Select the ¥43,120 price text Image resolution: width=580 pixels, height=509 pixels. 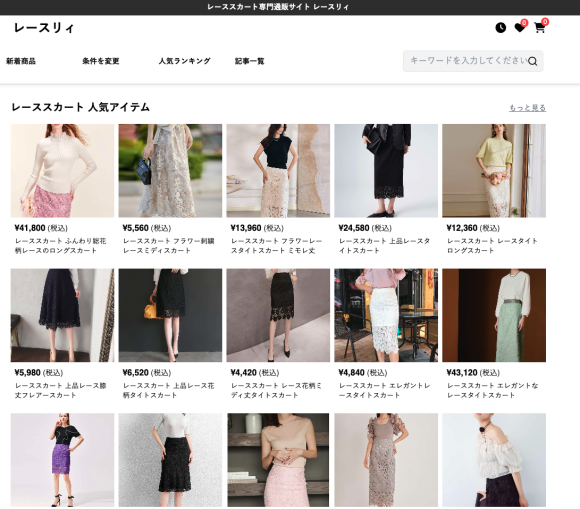(x=462, y=373)
